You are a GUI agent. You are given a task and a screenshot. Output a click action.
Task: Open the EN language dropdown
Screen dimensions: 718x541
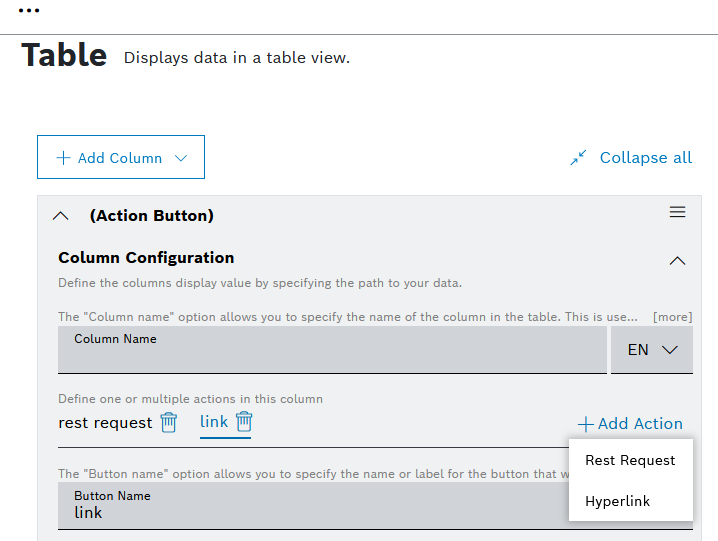pos(652,350)
